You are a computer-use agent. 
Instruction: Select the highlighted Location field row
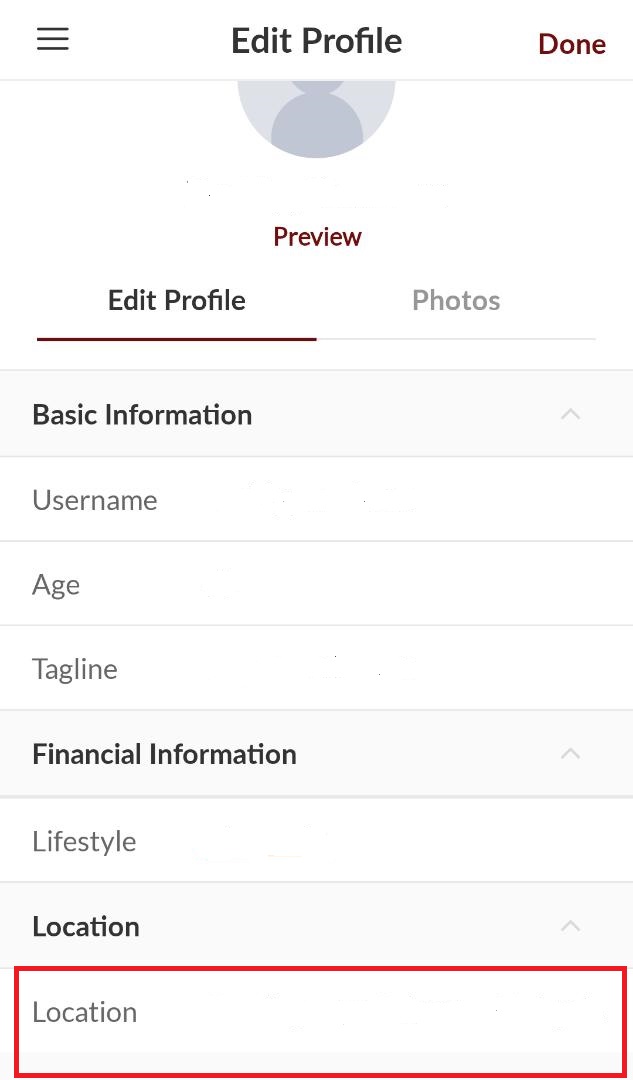click(x=320, y=1012)
